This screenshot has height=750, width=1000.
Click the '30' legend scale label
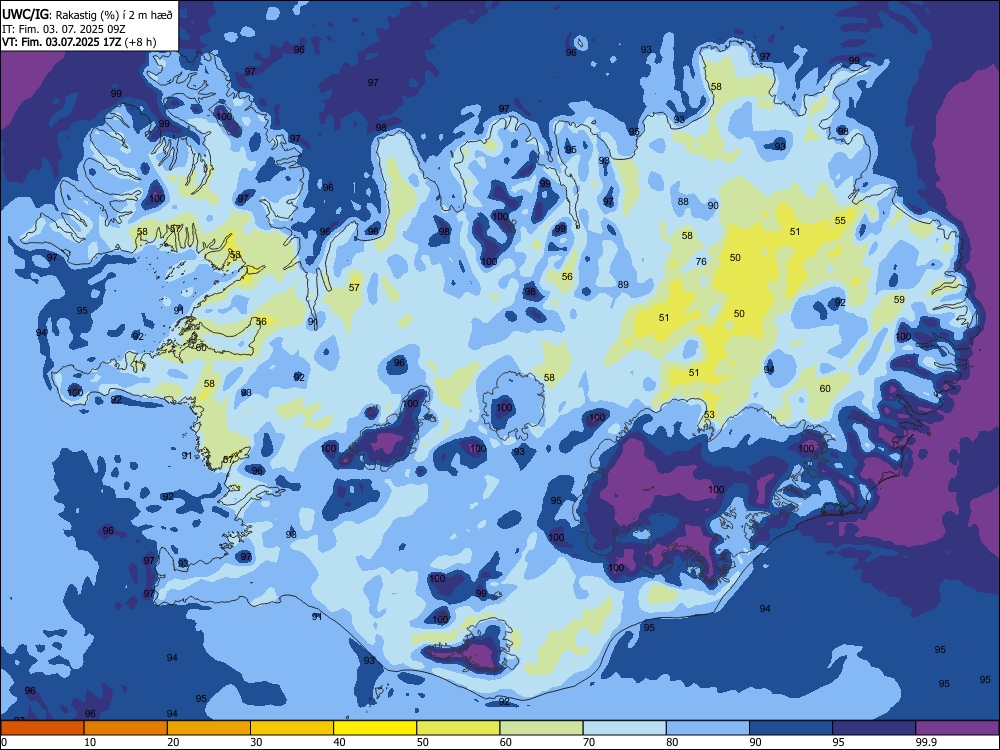point(256,742)
